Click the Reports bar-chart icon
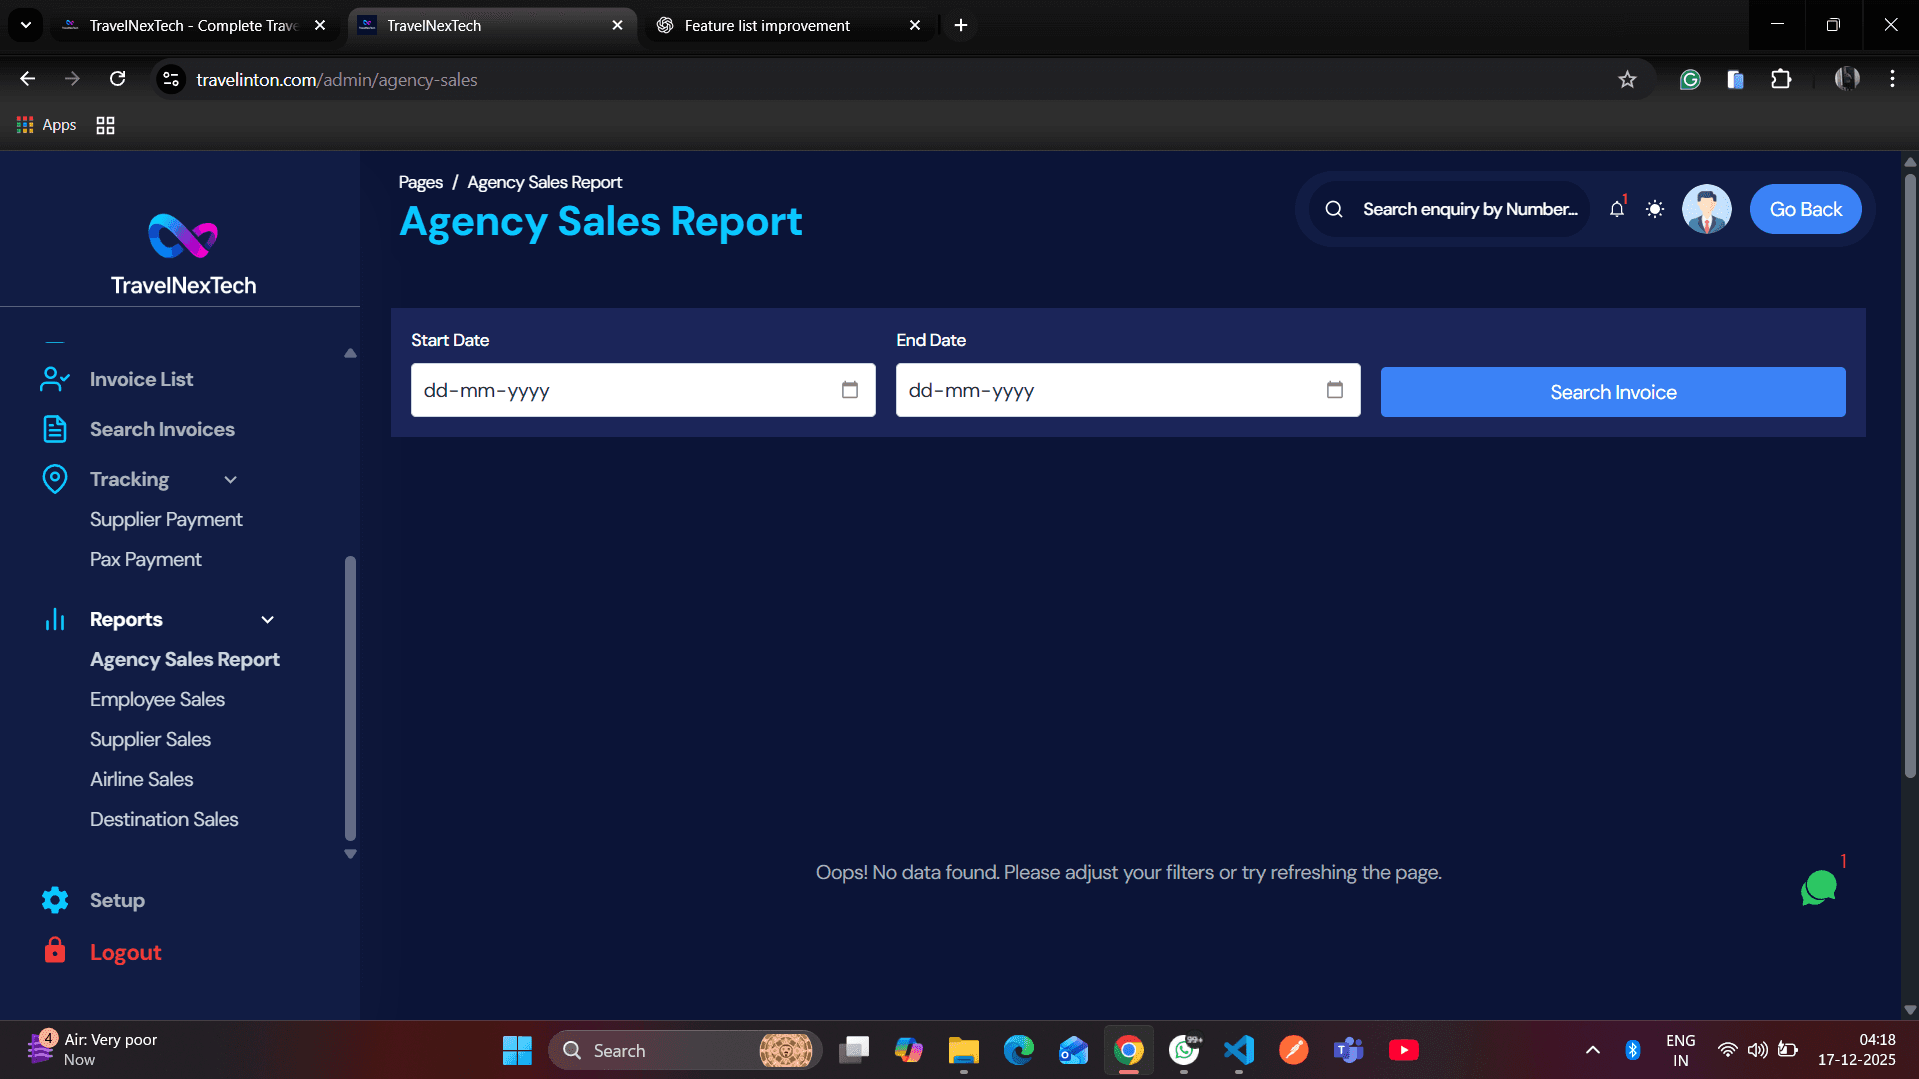Image resolution: width=1919 pixels, height=1079 pixels. [55, 619]
